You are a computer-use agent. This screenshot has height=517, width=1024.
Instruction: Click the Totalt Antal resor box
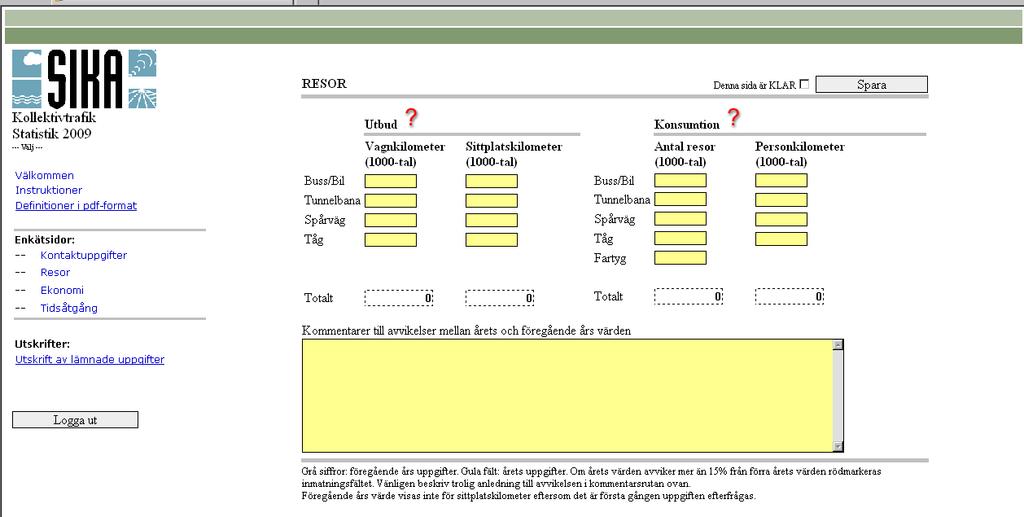pyautogui.click(x=688, y=296)
